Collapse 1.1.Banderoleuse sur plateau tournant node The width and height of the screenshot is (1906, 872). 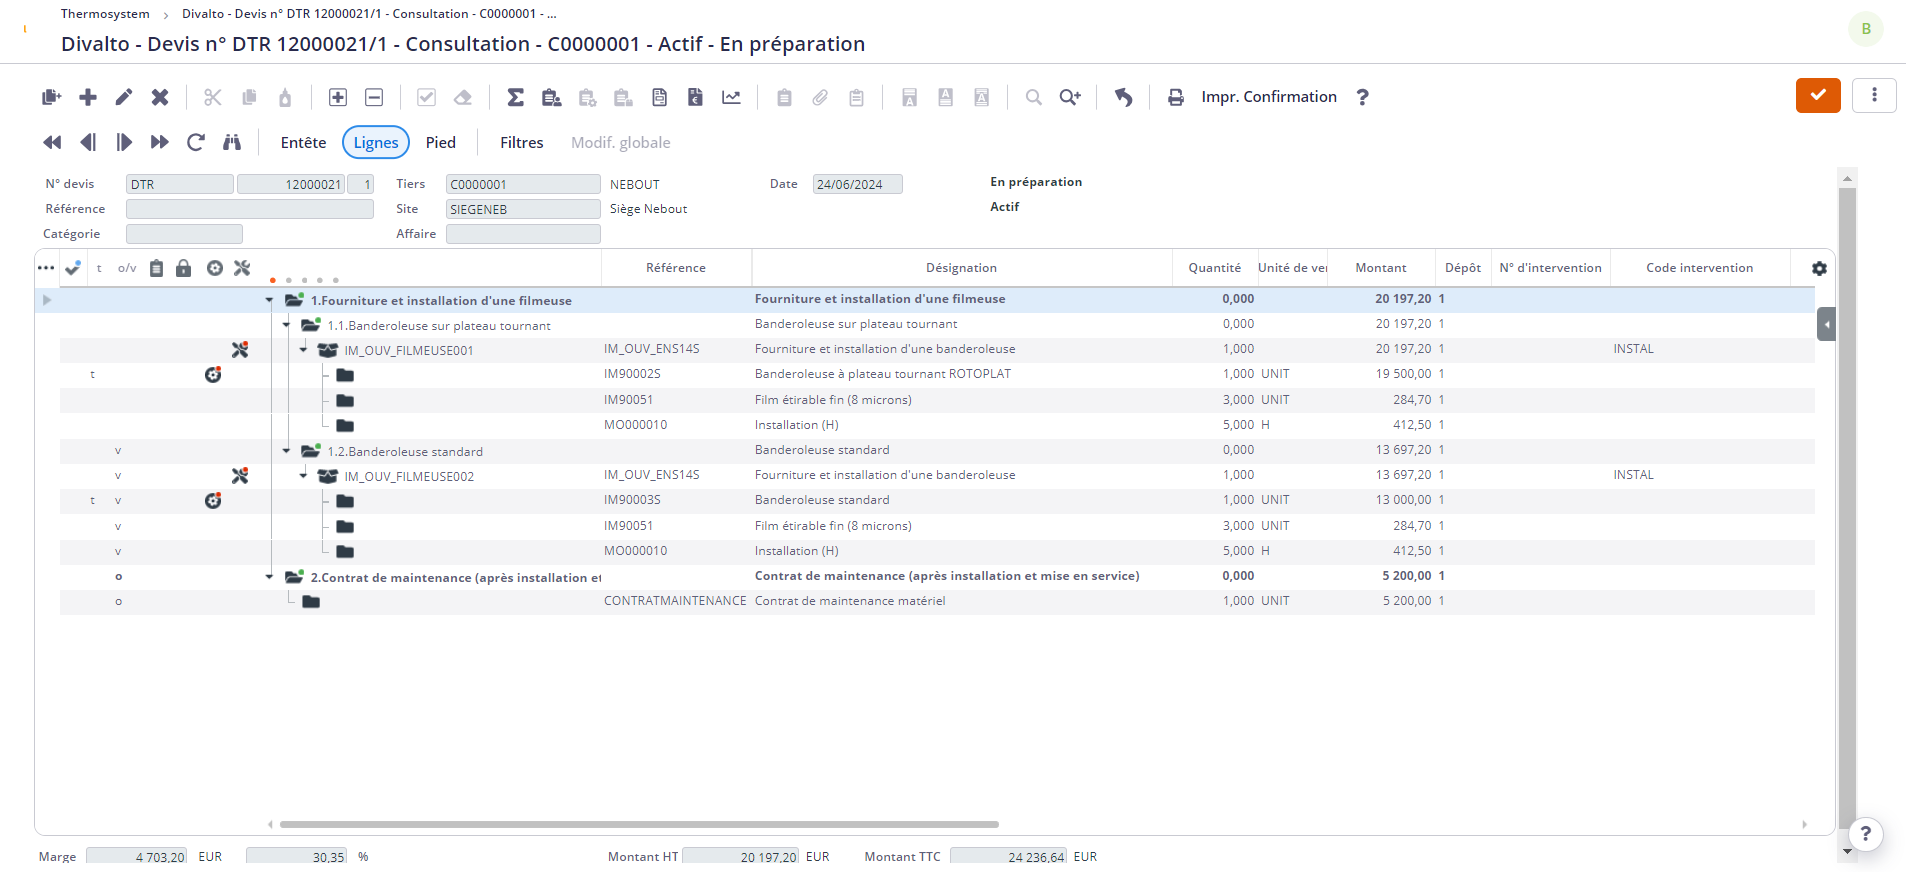(x=286, y=325)
